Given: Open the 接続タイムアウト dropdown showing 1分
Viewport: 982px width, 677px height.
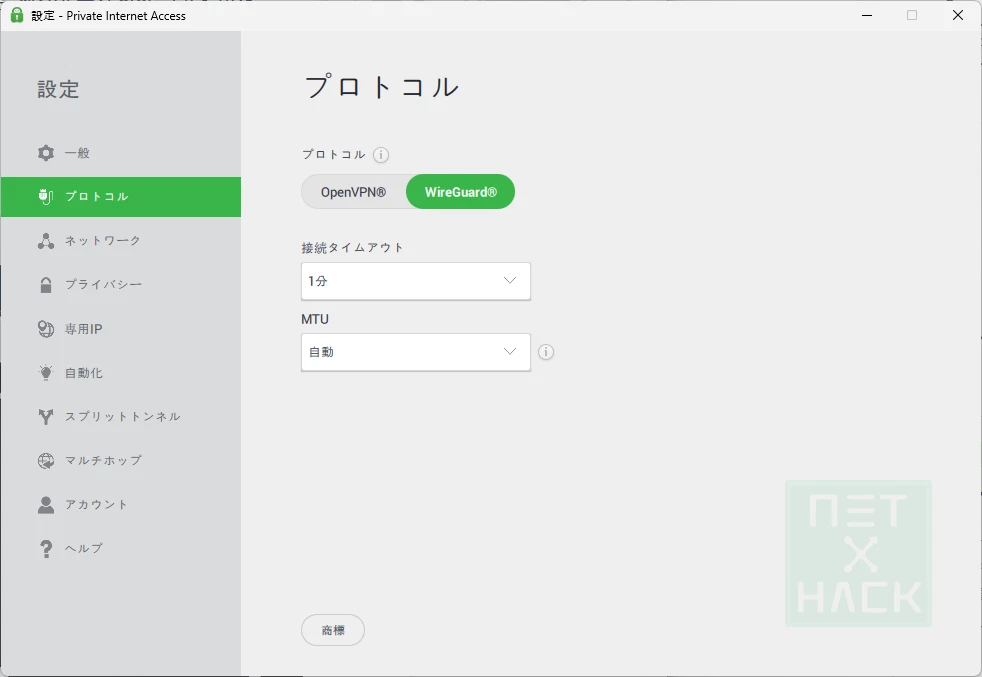Looking at the screenshot, I should [415, 281].
